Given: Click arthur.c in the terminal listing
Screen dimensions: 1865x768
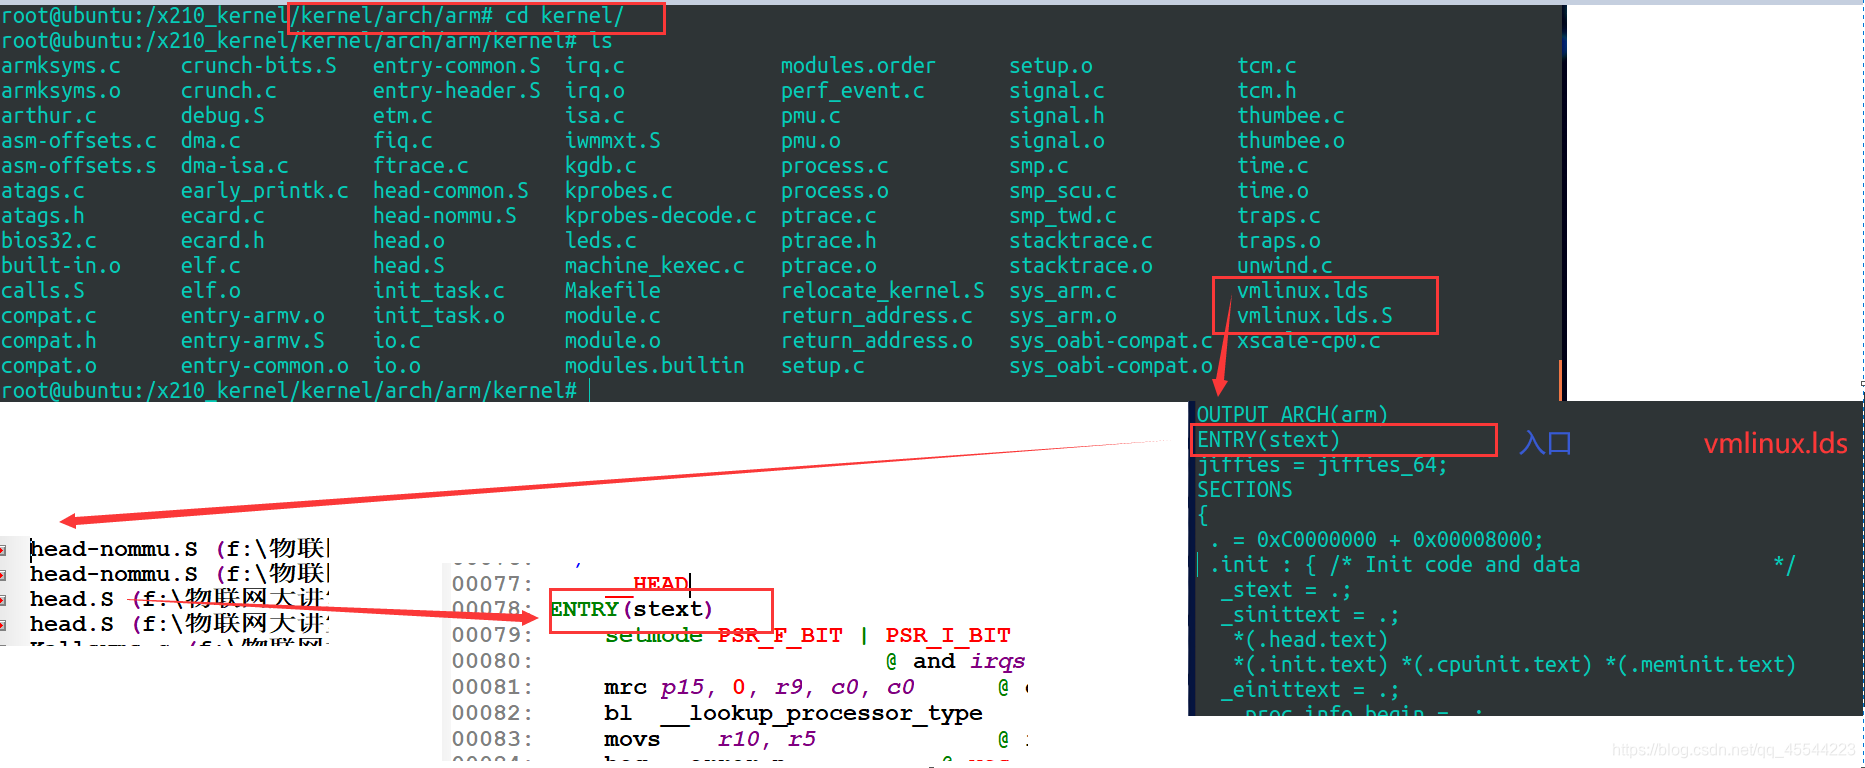Looking at the screenshot, I should [49, 116].
